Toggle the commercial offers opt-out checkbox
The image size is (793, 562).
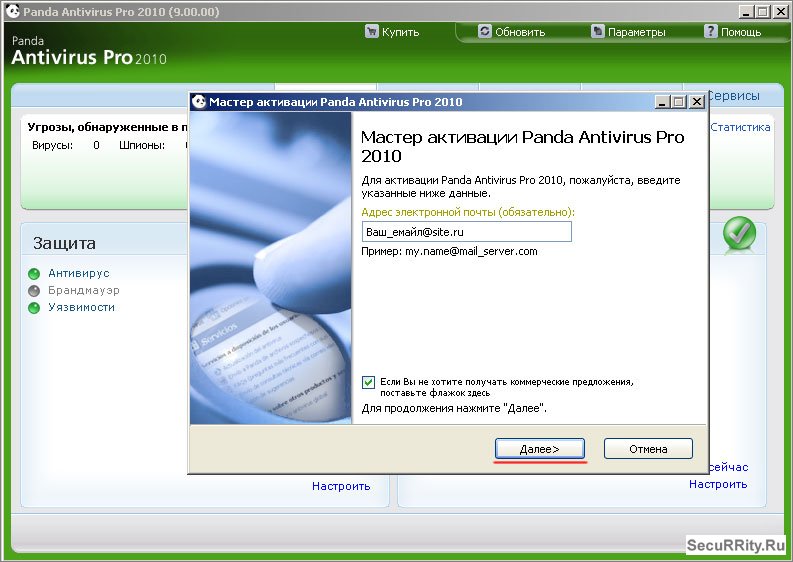[369, 382]
